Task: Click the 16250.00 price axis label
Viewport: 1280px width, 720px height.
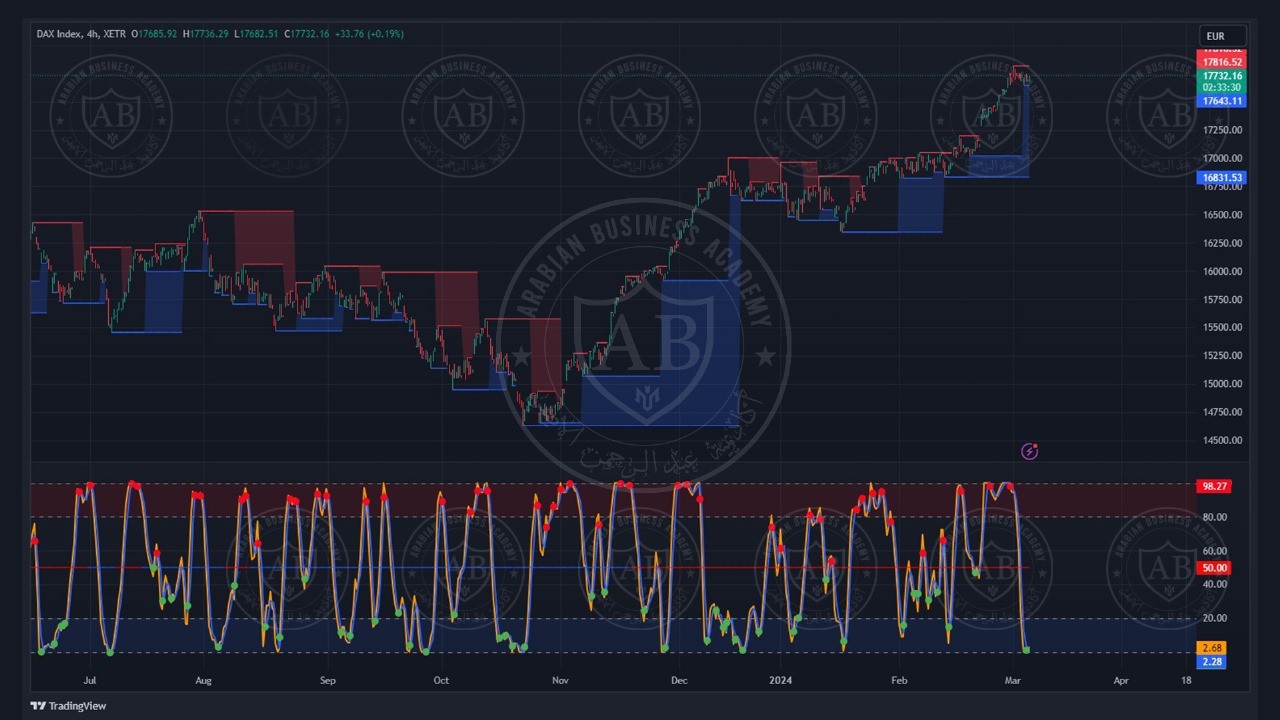Action: (x=1222, y=243)
